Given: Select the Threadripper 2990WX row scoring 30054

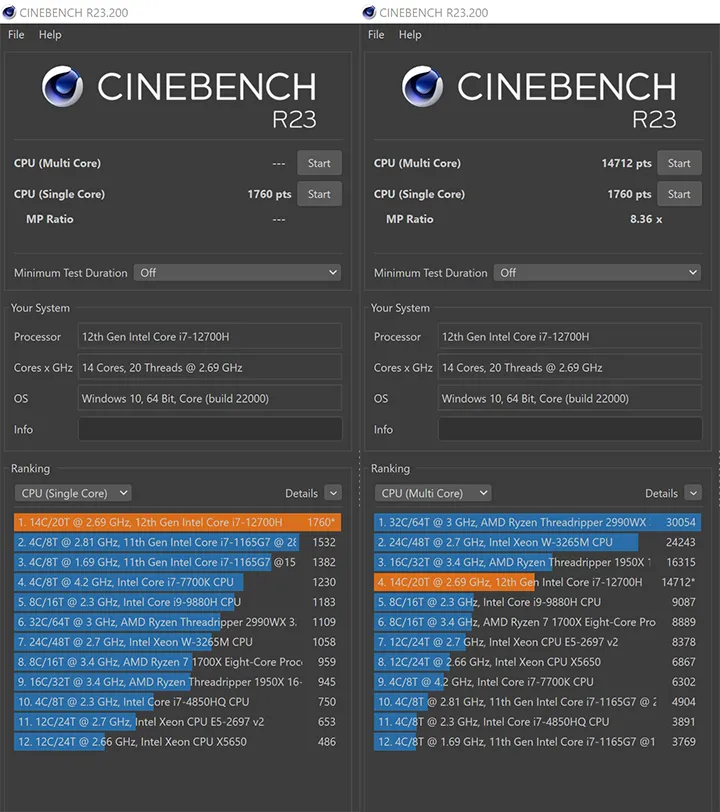Looking at the screenshot, I should (x=537, y=522).
